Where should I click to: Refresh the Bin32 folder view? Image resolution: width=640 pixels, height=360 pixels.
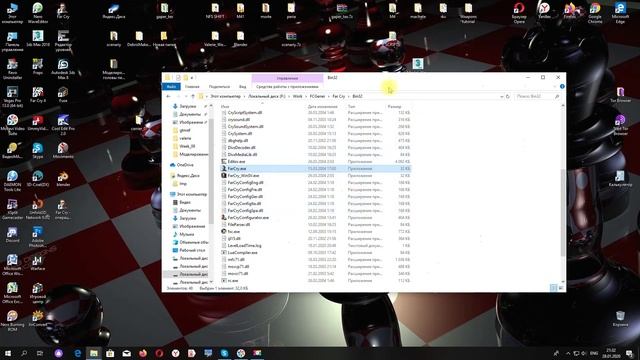coord(508,96)
